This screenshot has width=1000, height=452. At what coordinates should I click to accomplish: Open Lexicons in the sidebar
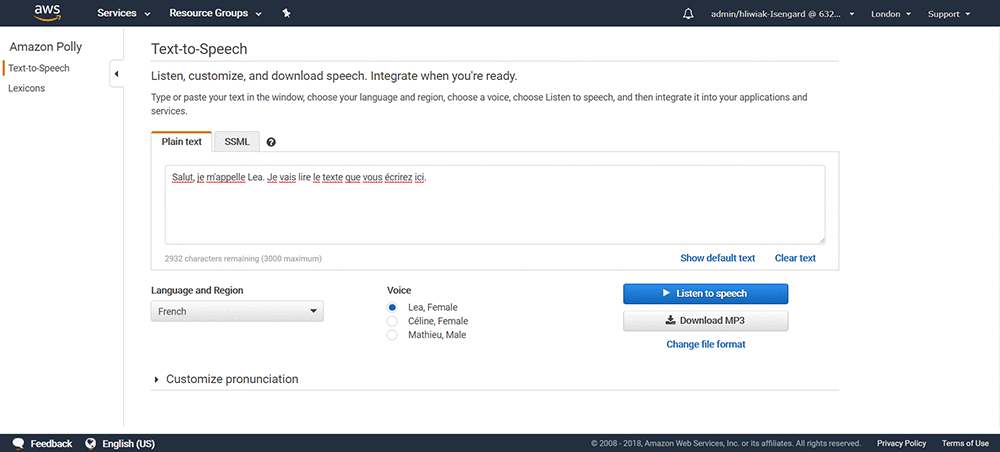pyautogui.click(x=27, y=89)
